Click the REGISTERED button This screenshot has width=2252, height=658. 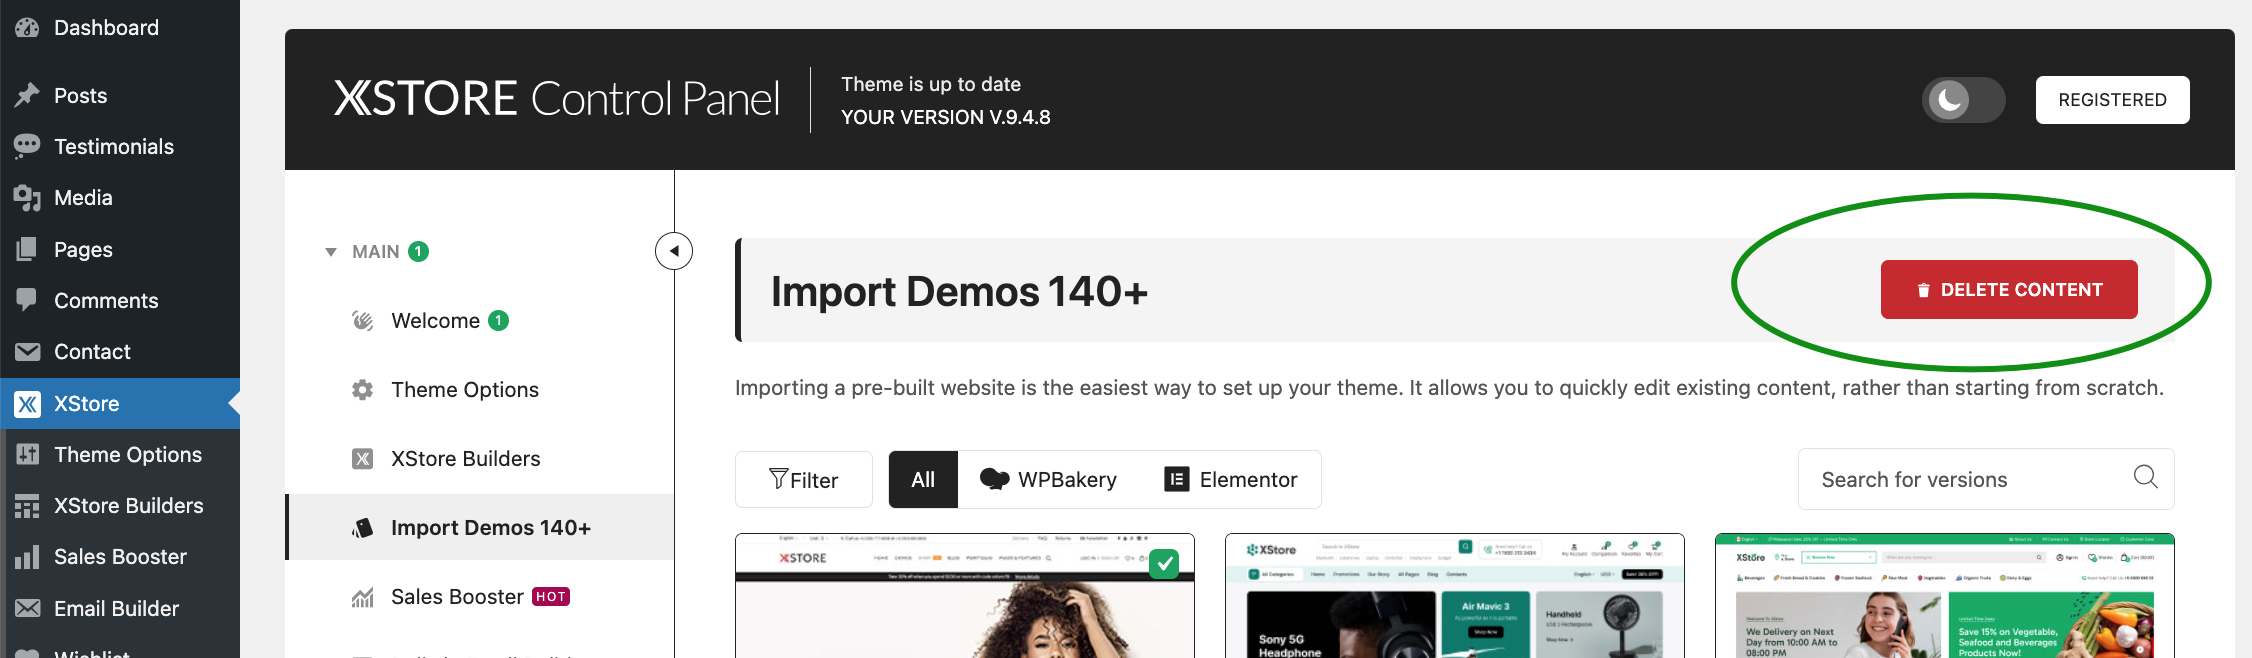click(2112, 100)
